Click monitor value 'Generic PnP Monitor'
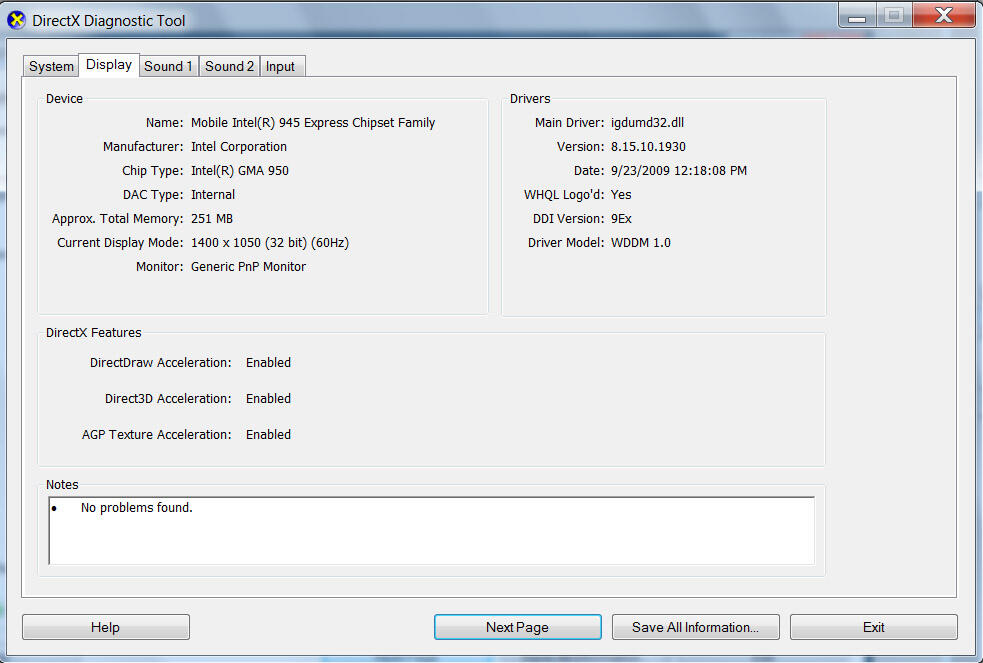The height and width of the screenshot is (663, 983). (x=248, y=266)
